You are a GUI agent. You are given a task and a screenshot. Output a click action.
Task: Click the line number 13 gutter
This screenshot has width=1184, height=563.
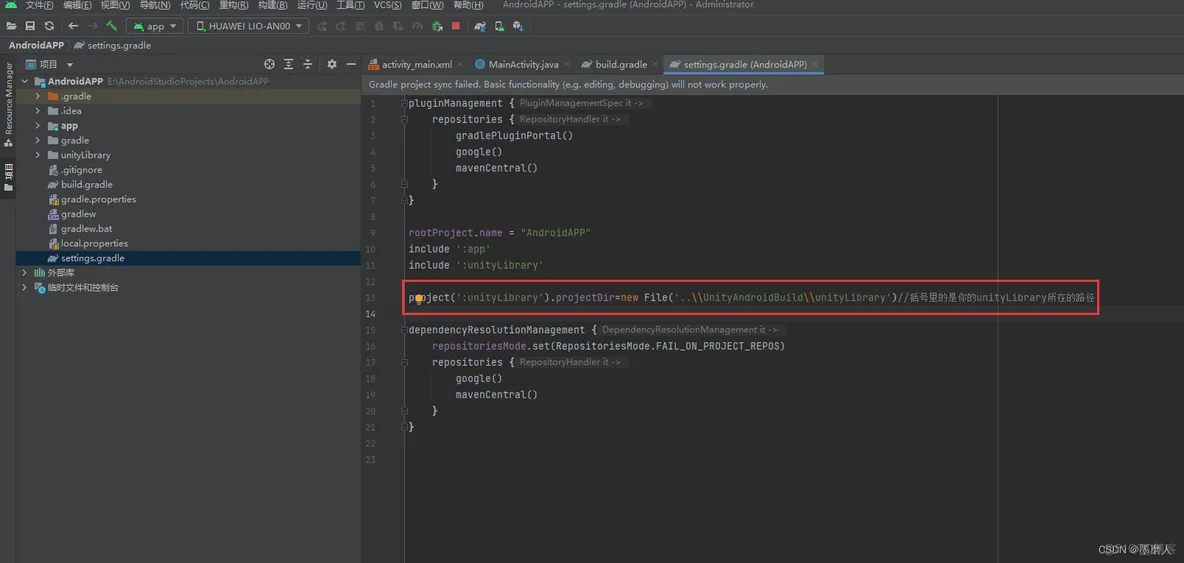coord(371,298)
